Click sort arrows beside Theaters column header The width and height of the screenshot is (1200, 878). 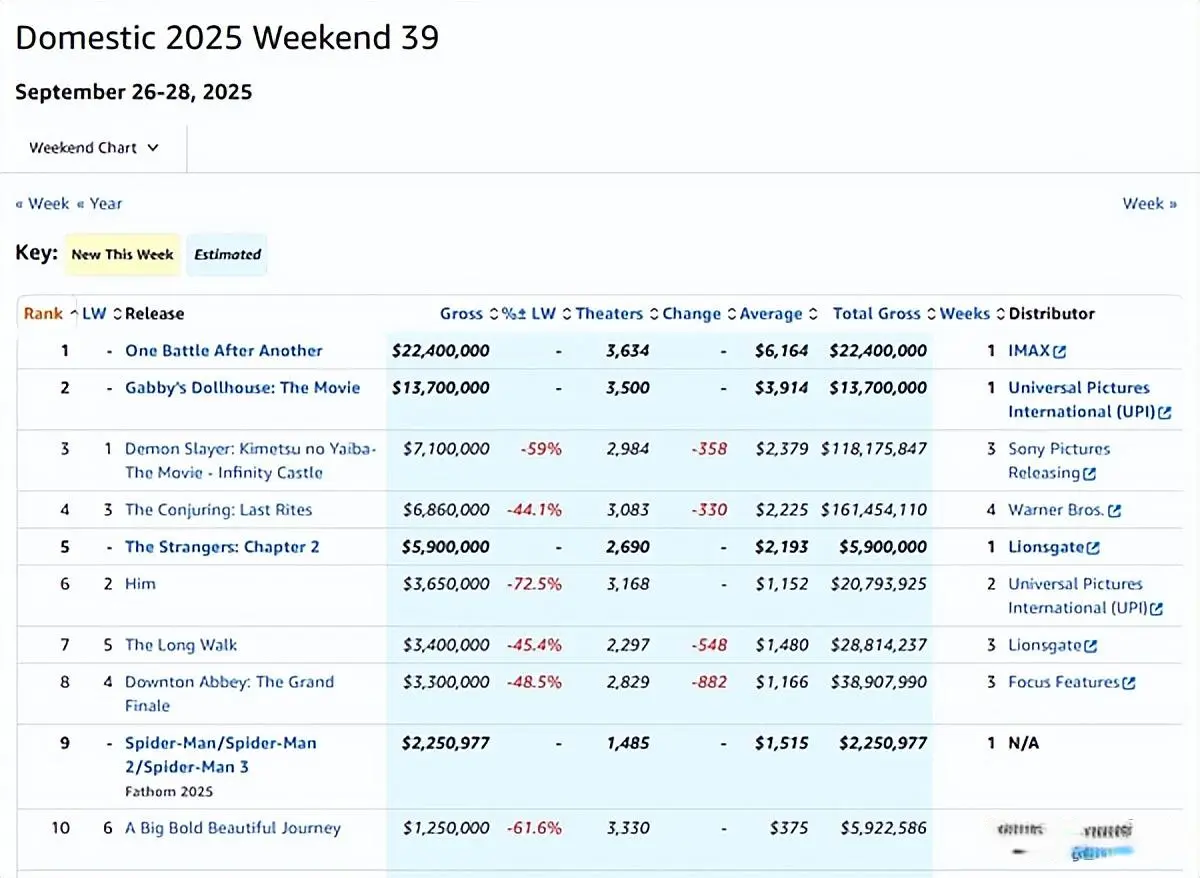(654, 314)
